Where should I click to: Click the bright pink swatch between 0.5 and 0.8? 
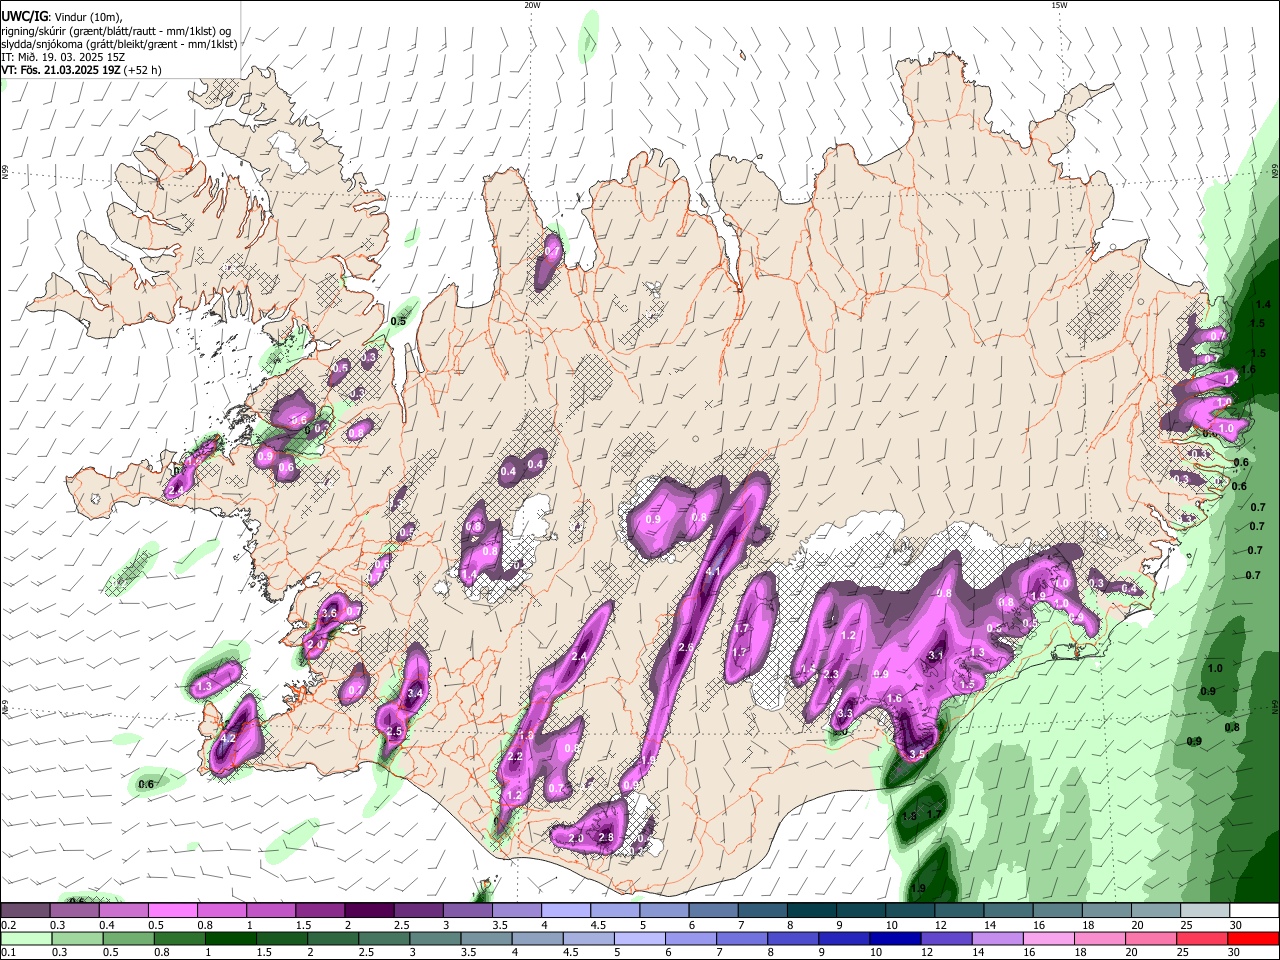[172, 910]
